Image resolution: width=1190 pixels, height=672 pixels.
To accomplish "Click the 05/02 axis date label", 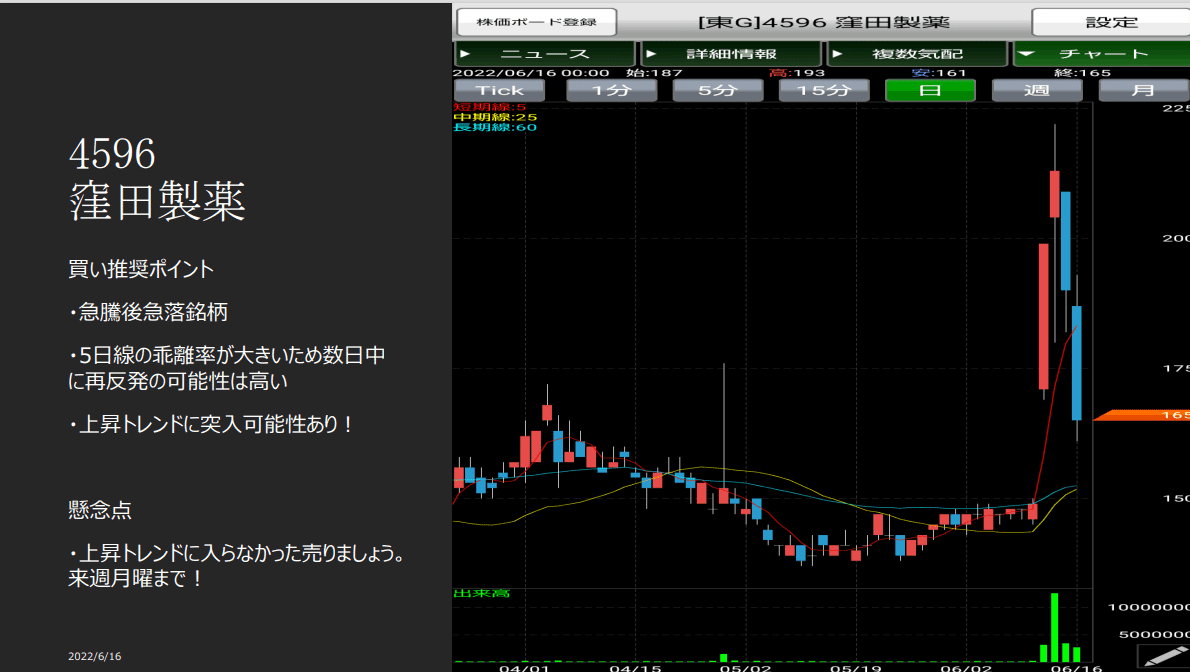I will [x=745, y=667].
